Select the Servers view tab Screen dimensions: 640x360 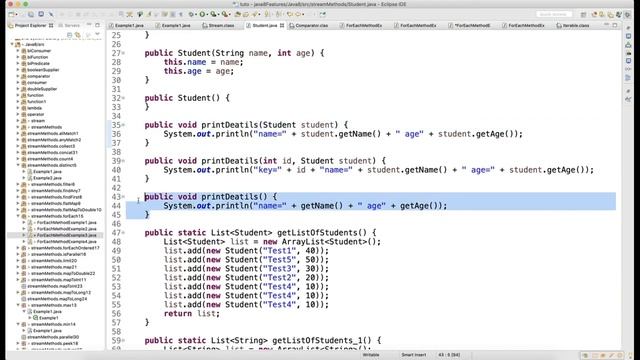pyautogui.click(x=69, y=25)
